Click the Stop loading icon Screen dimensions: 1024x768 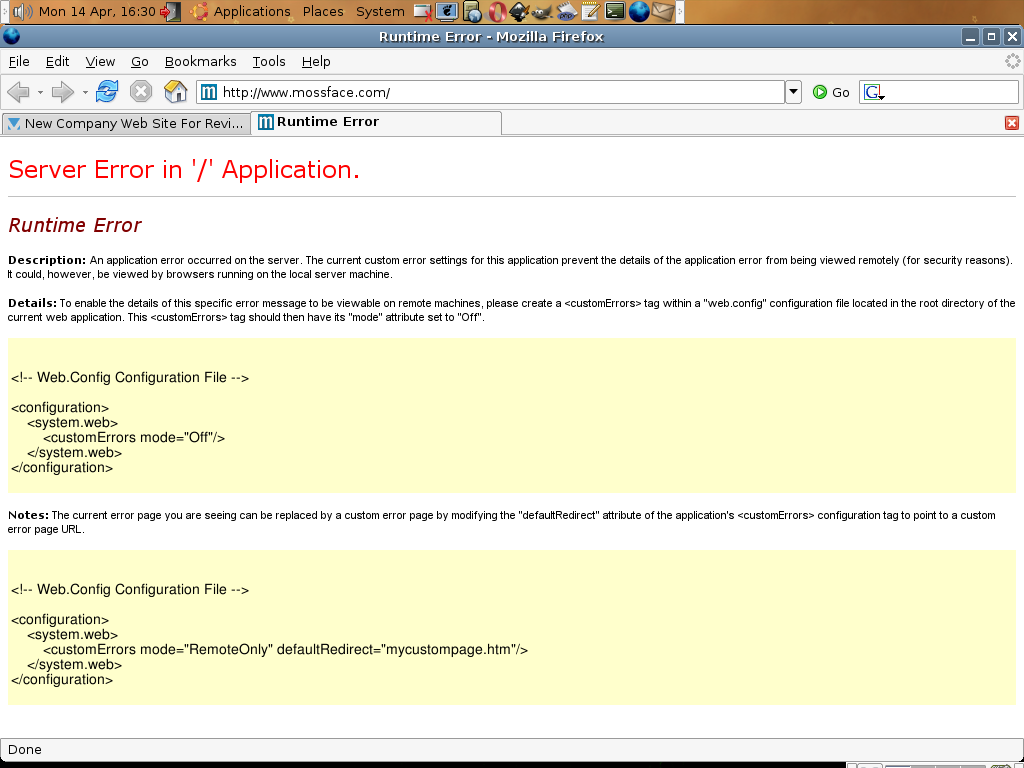pos(140,91)
